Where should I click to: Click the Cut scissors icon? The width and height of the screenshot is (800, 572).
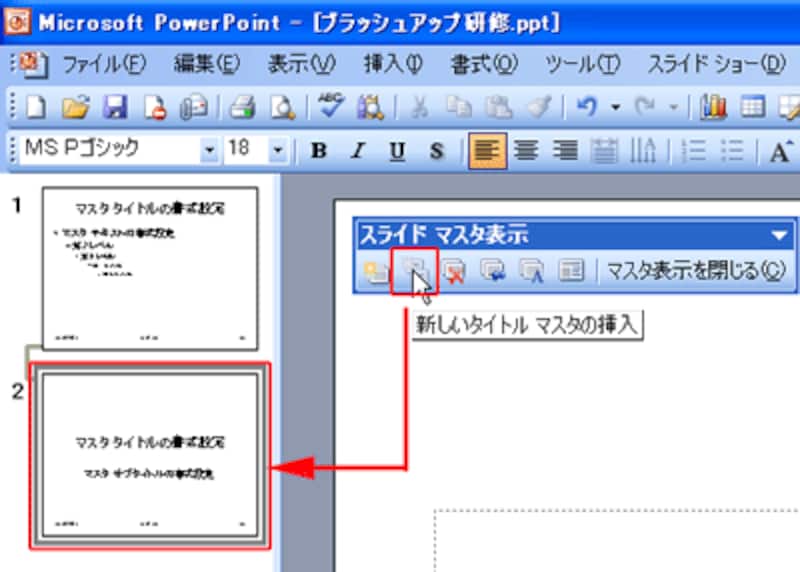pos(419,107)
